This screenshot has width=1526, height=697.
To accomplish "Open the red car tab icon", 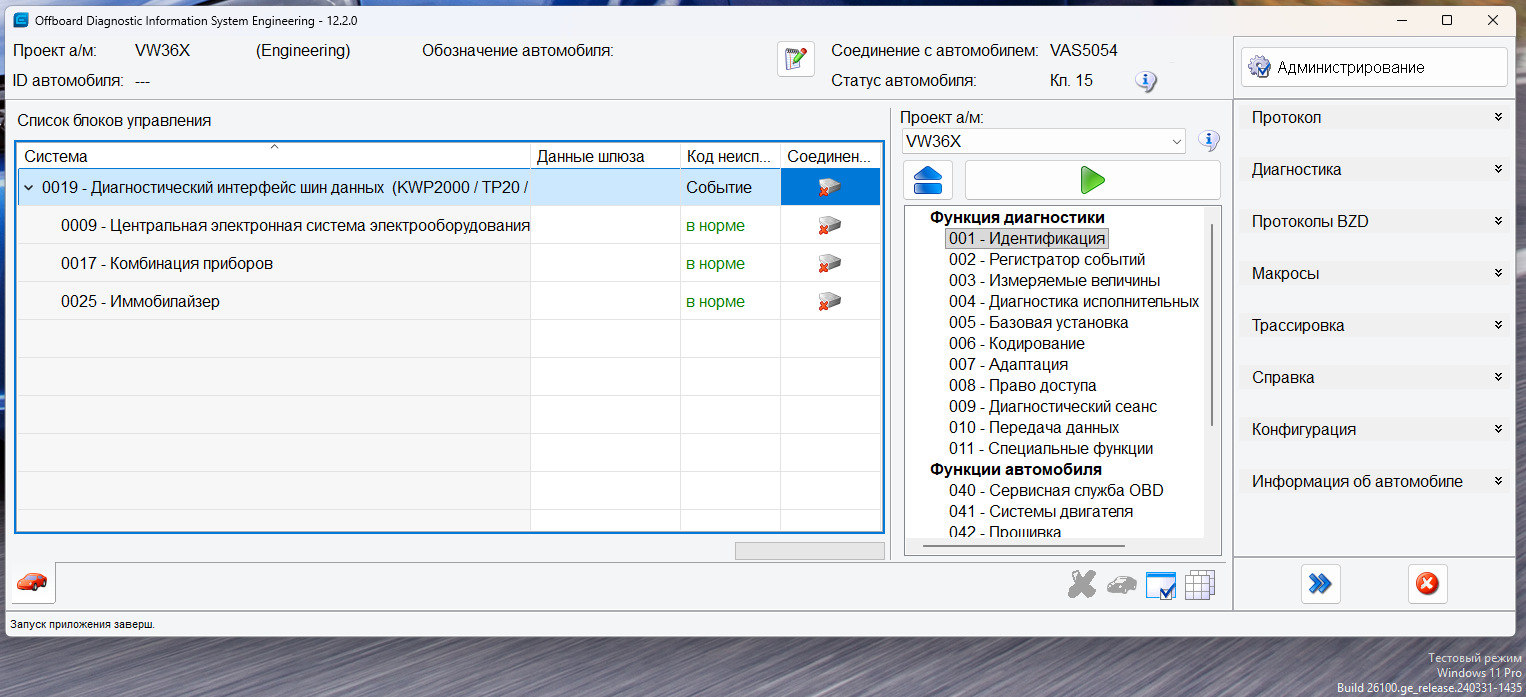I will 32,582.
